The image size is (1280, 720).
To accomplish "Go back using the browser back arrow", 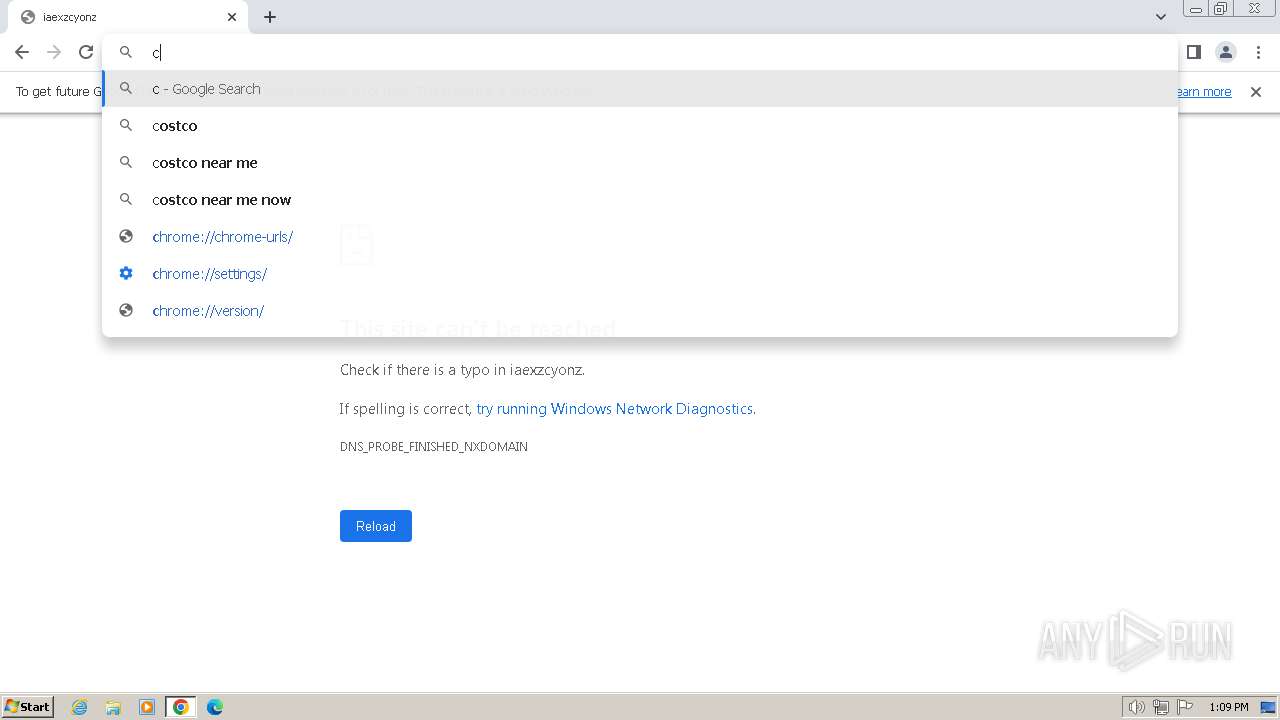I will point(22,52).
